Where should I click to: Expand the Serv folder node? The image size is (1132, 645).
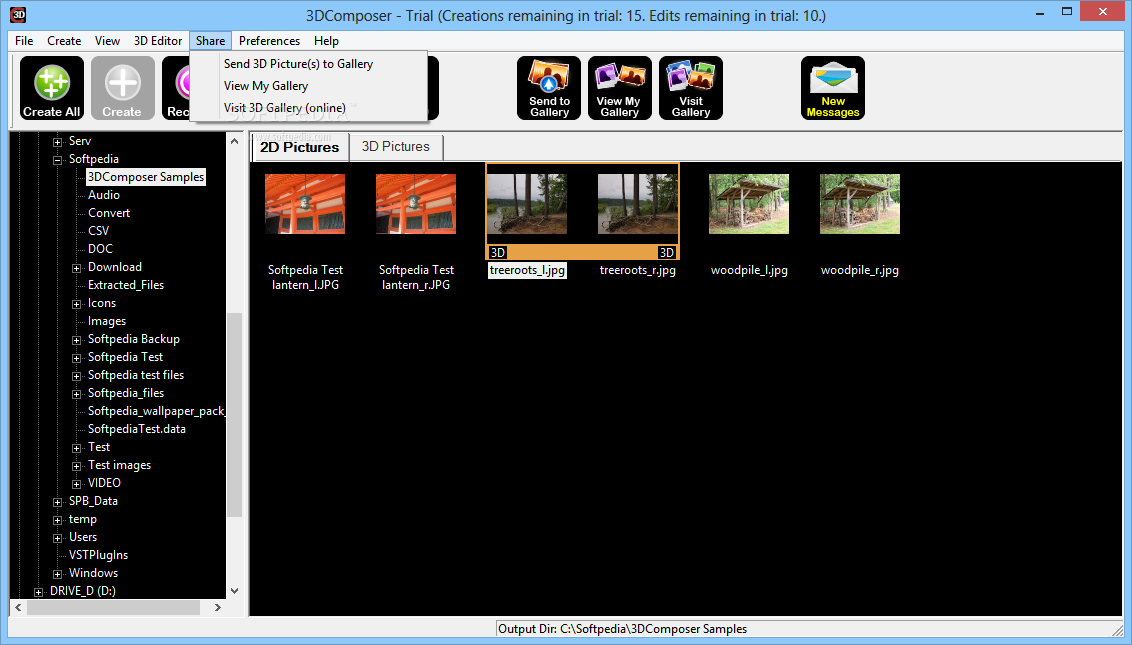(x=57, y=142)
